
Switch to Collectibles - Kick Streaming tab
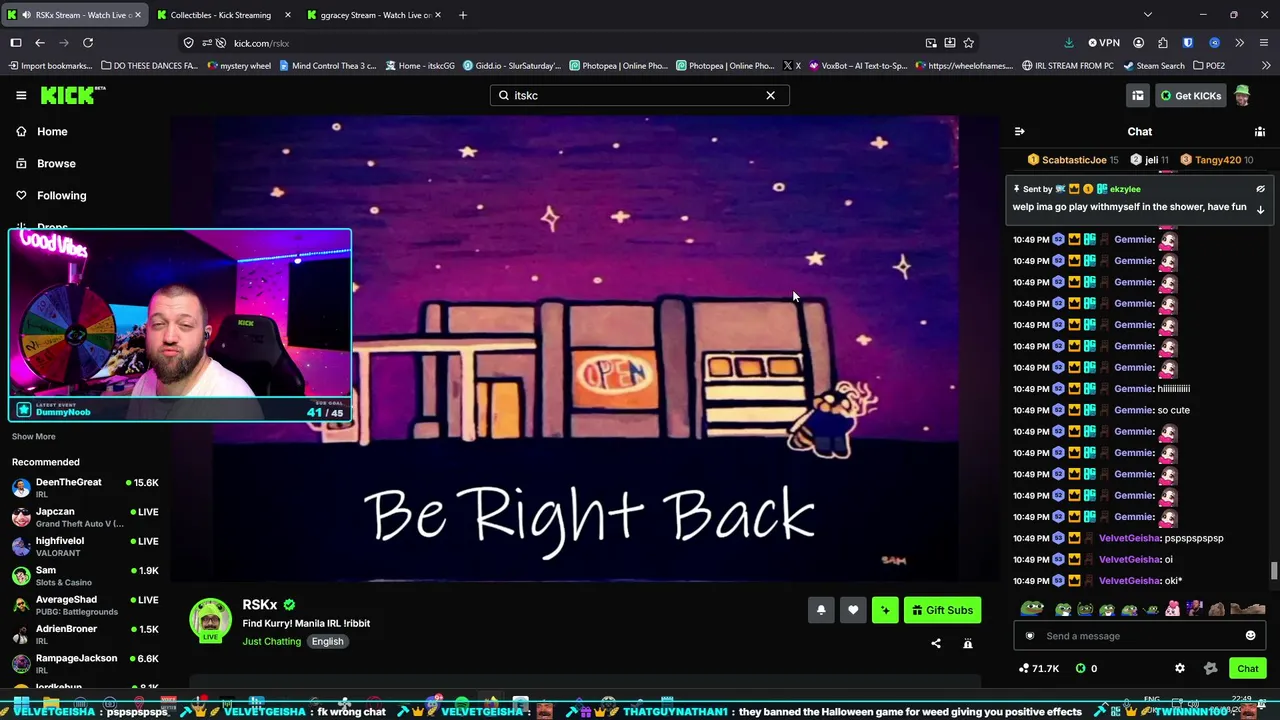(220, 15)
